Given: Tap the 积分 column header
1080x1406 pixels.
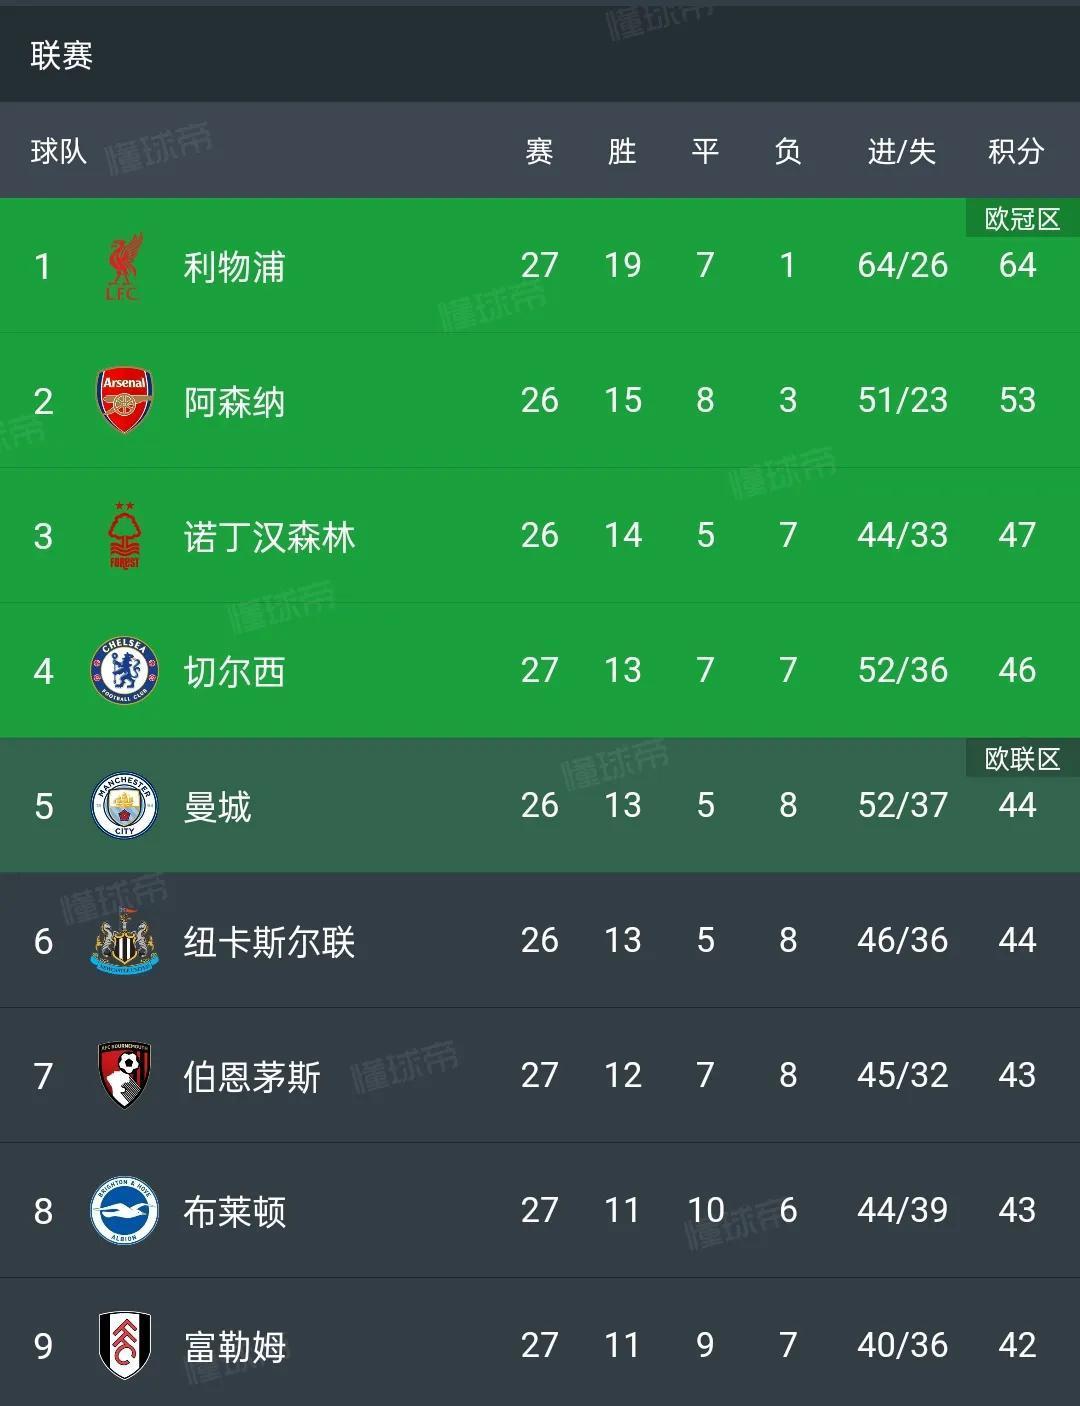Looking at the screenshot, I should coord(1016,151).
